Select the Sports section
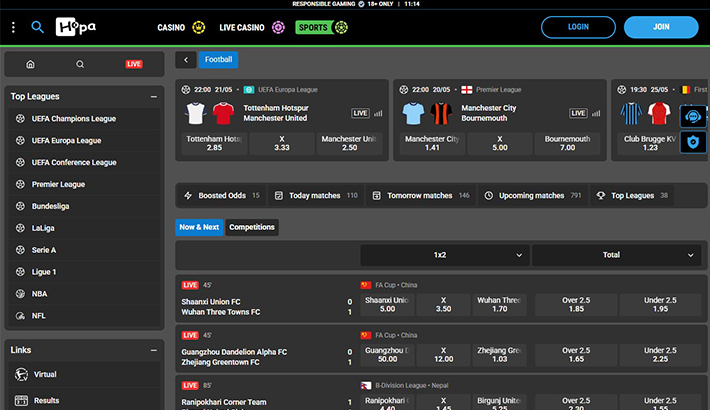Screen dimensions: 710x410 tap(321, 28)
